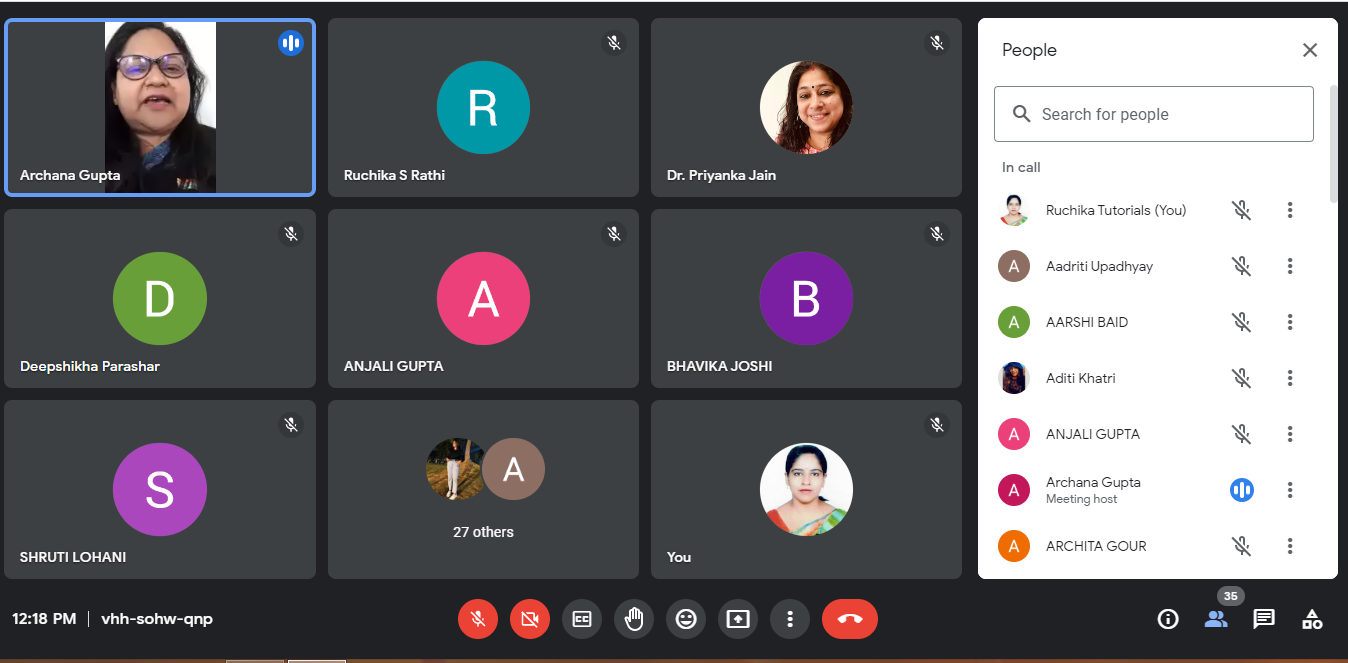Open the activities shapes icon
1348x663 pixels.
[1312, 619]
